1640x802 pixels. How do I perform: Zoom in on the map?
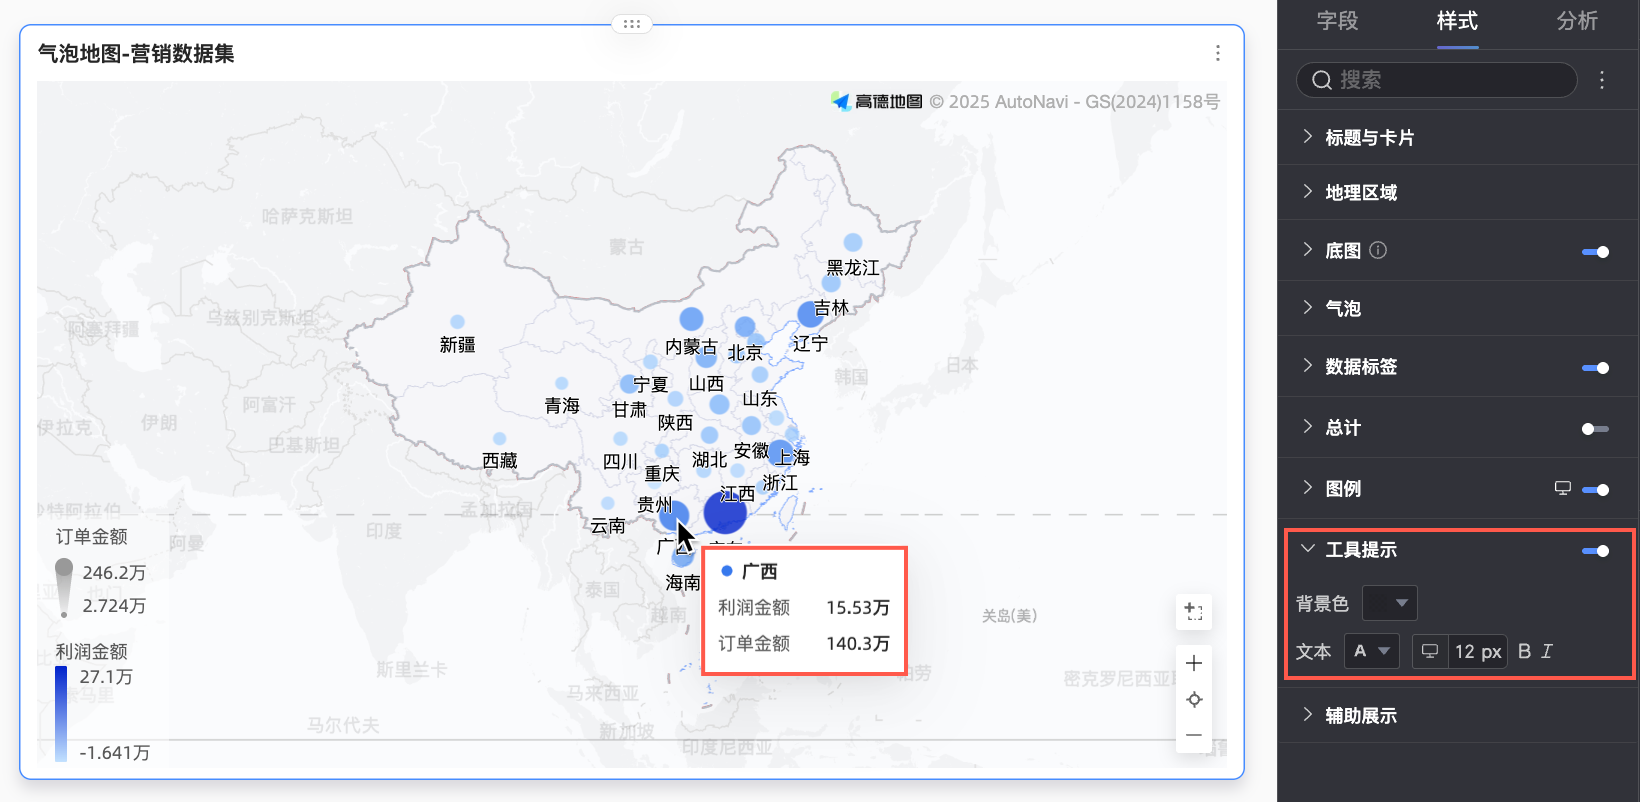click(1194, 663)
